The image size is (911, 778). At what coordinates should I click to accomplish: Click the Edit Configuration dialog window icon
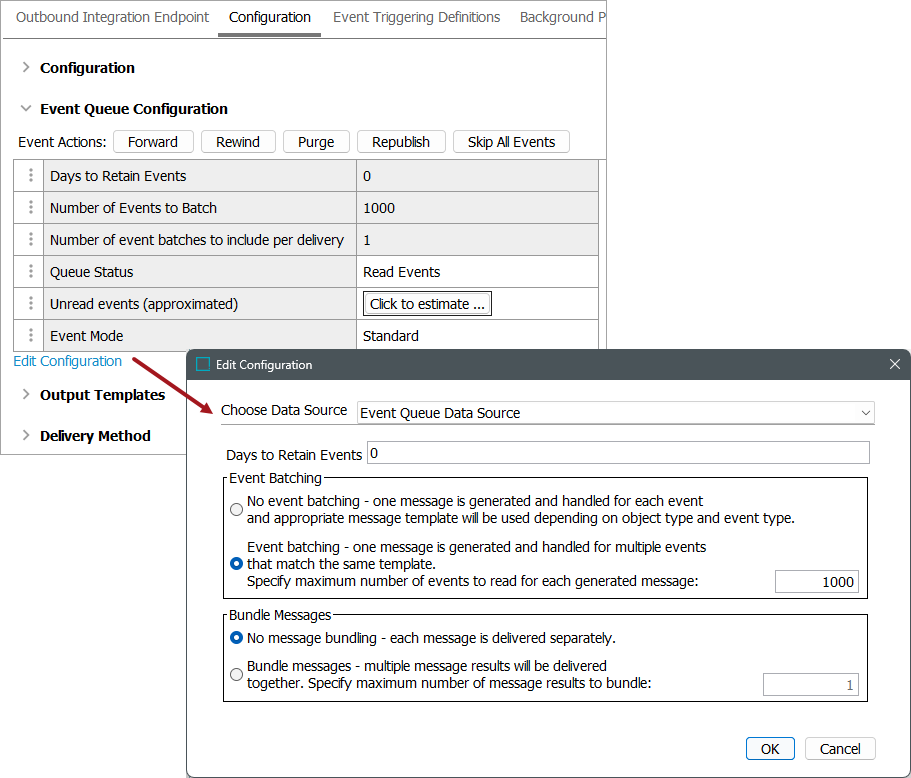pos(203,365)
